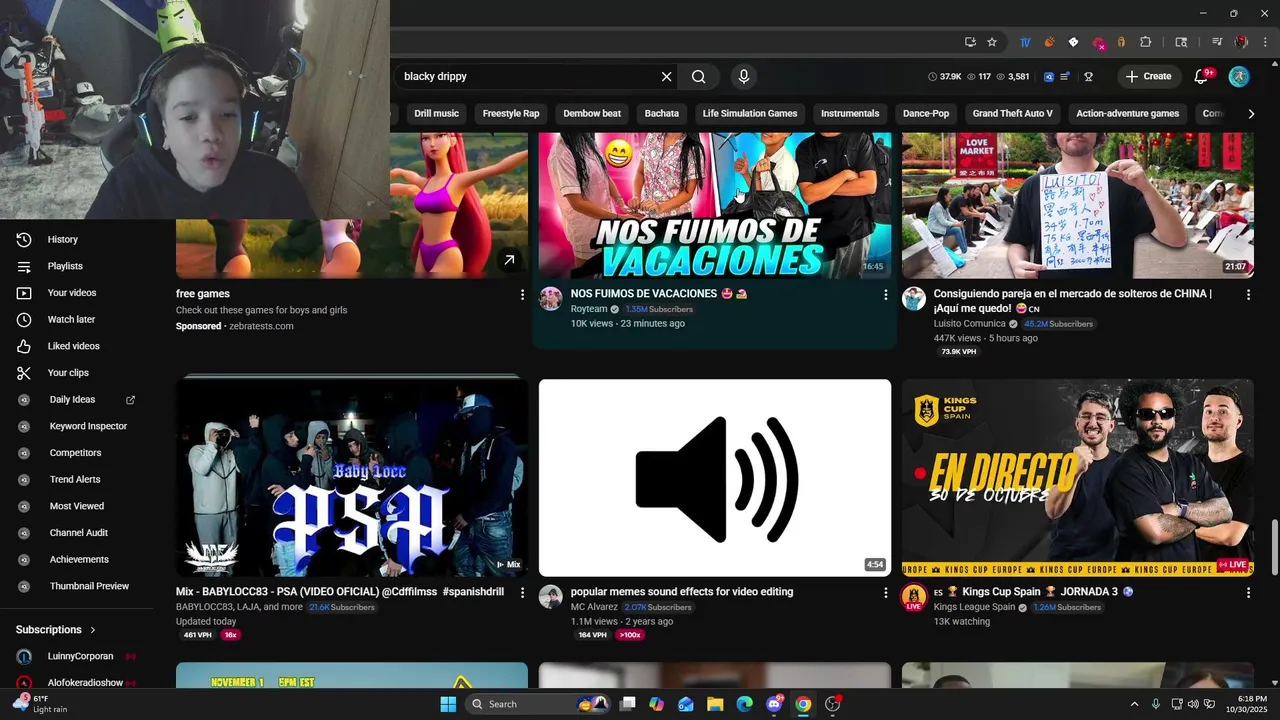Open options for NOS FUIMOS DE VACACIONES video
The height and width of the screenshot is (720, 1280).
(x=885, y=295)
